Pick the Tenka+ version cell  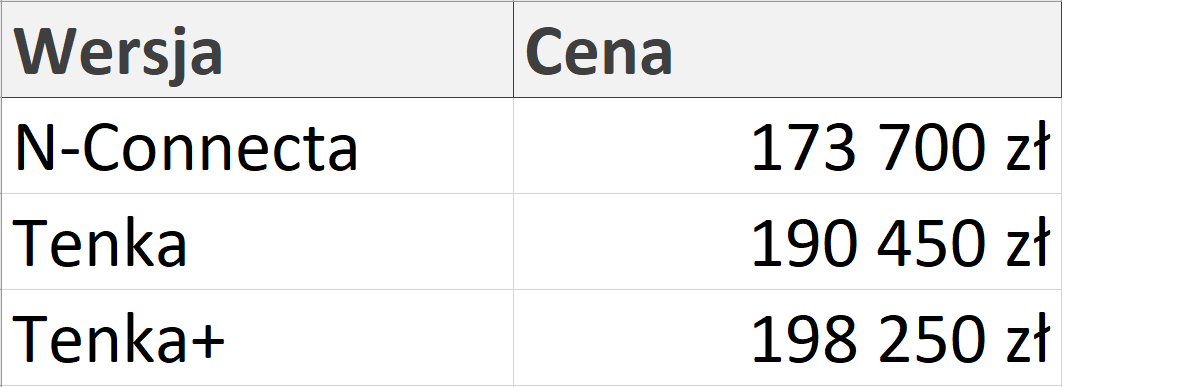pos(257,338)
